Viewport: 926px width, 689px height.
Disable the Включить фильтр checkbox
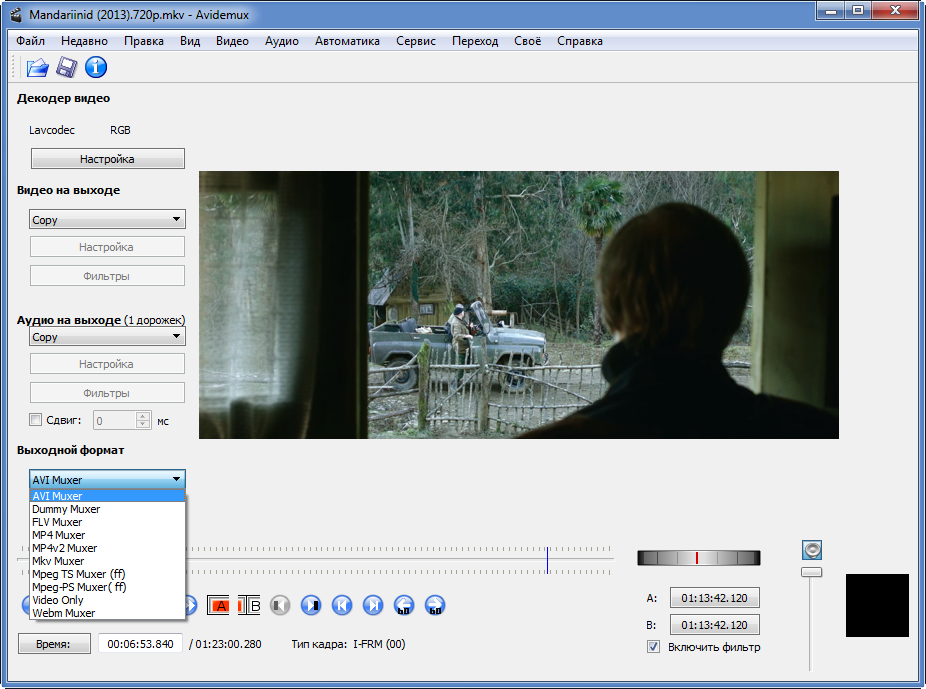[x=653, y=647]
